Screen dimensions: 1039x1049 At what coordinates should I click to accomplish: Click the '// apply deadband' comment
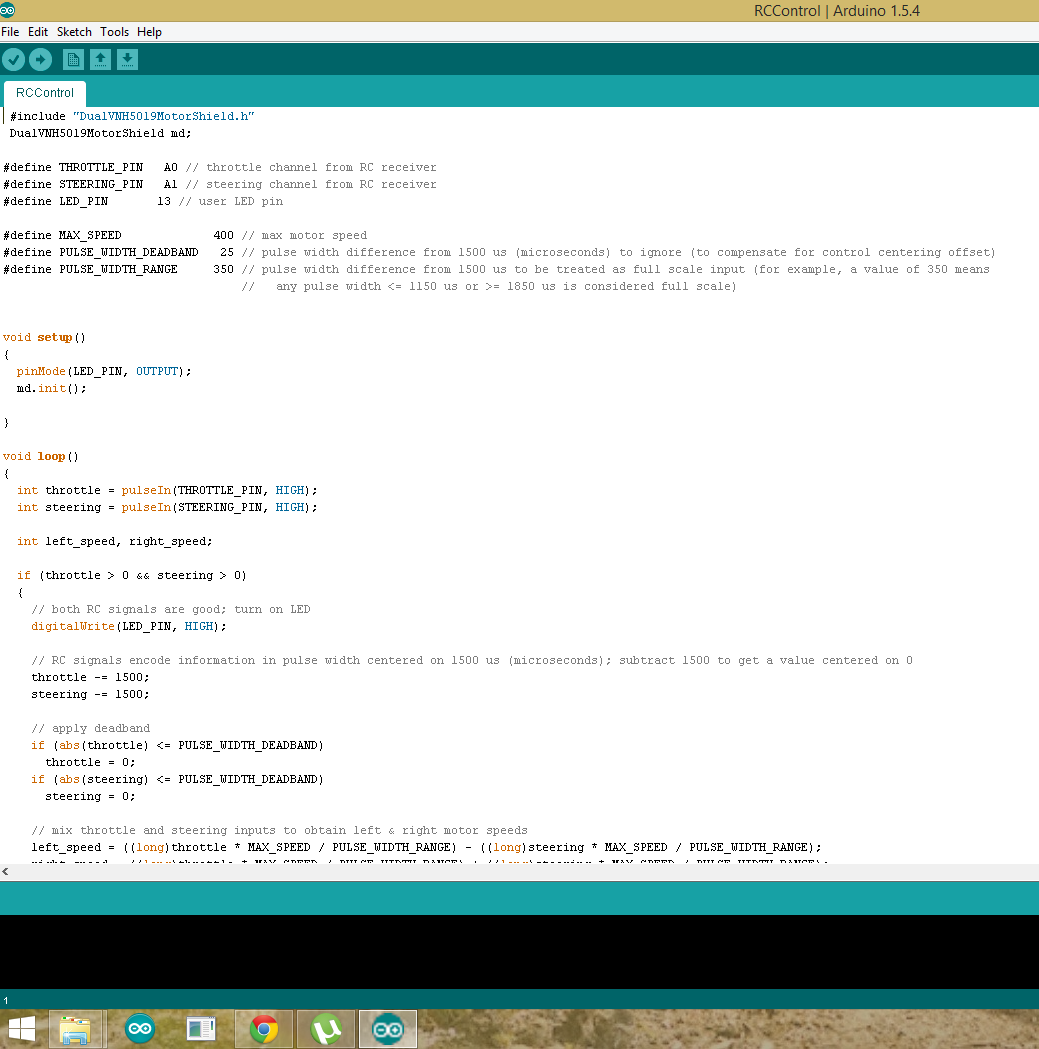click(x=90, y=729)
